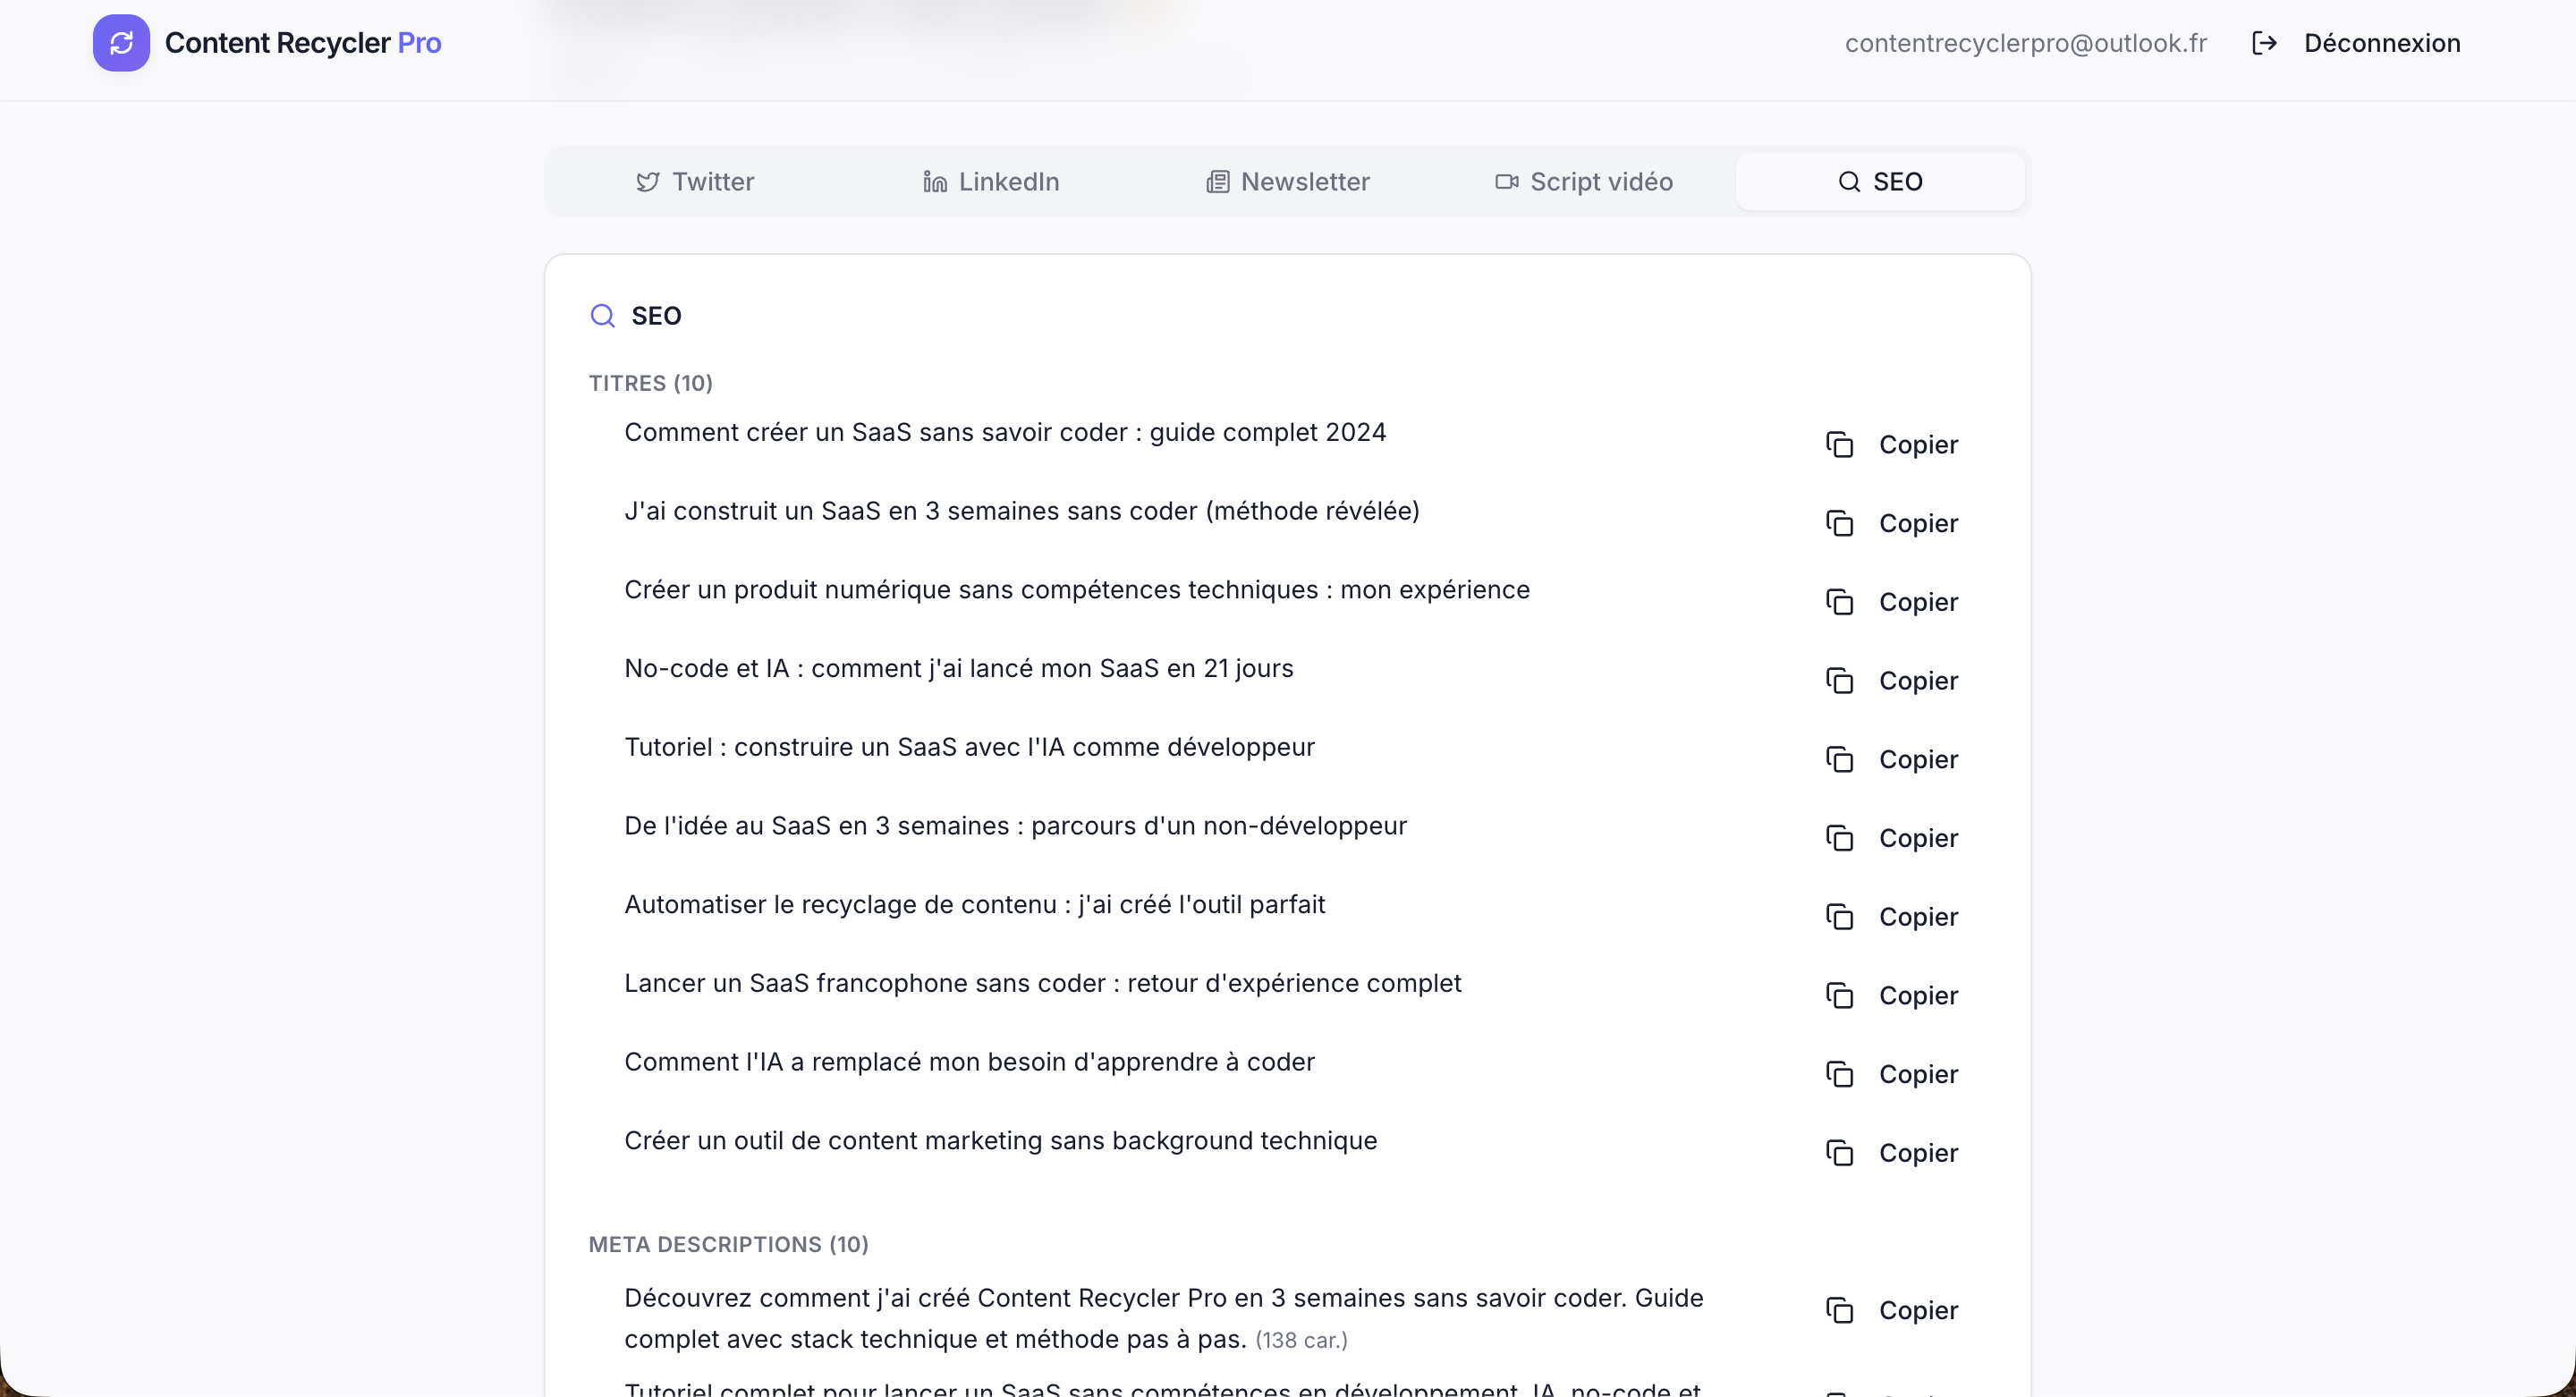Click Copier label for 'SaaS en 21 jours' title
Screen dimensions: 2576x1397
click(x=1918, y=681)
